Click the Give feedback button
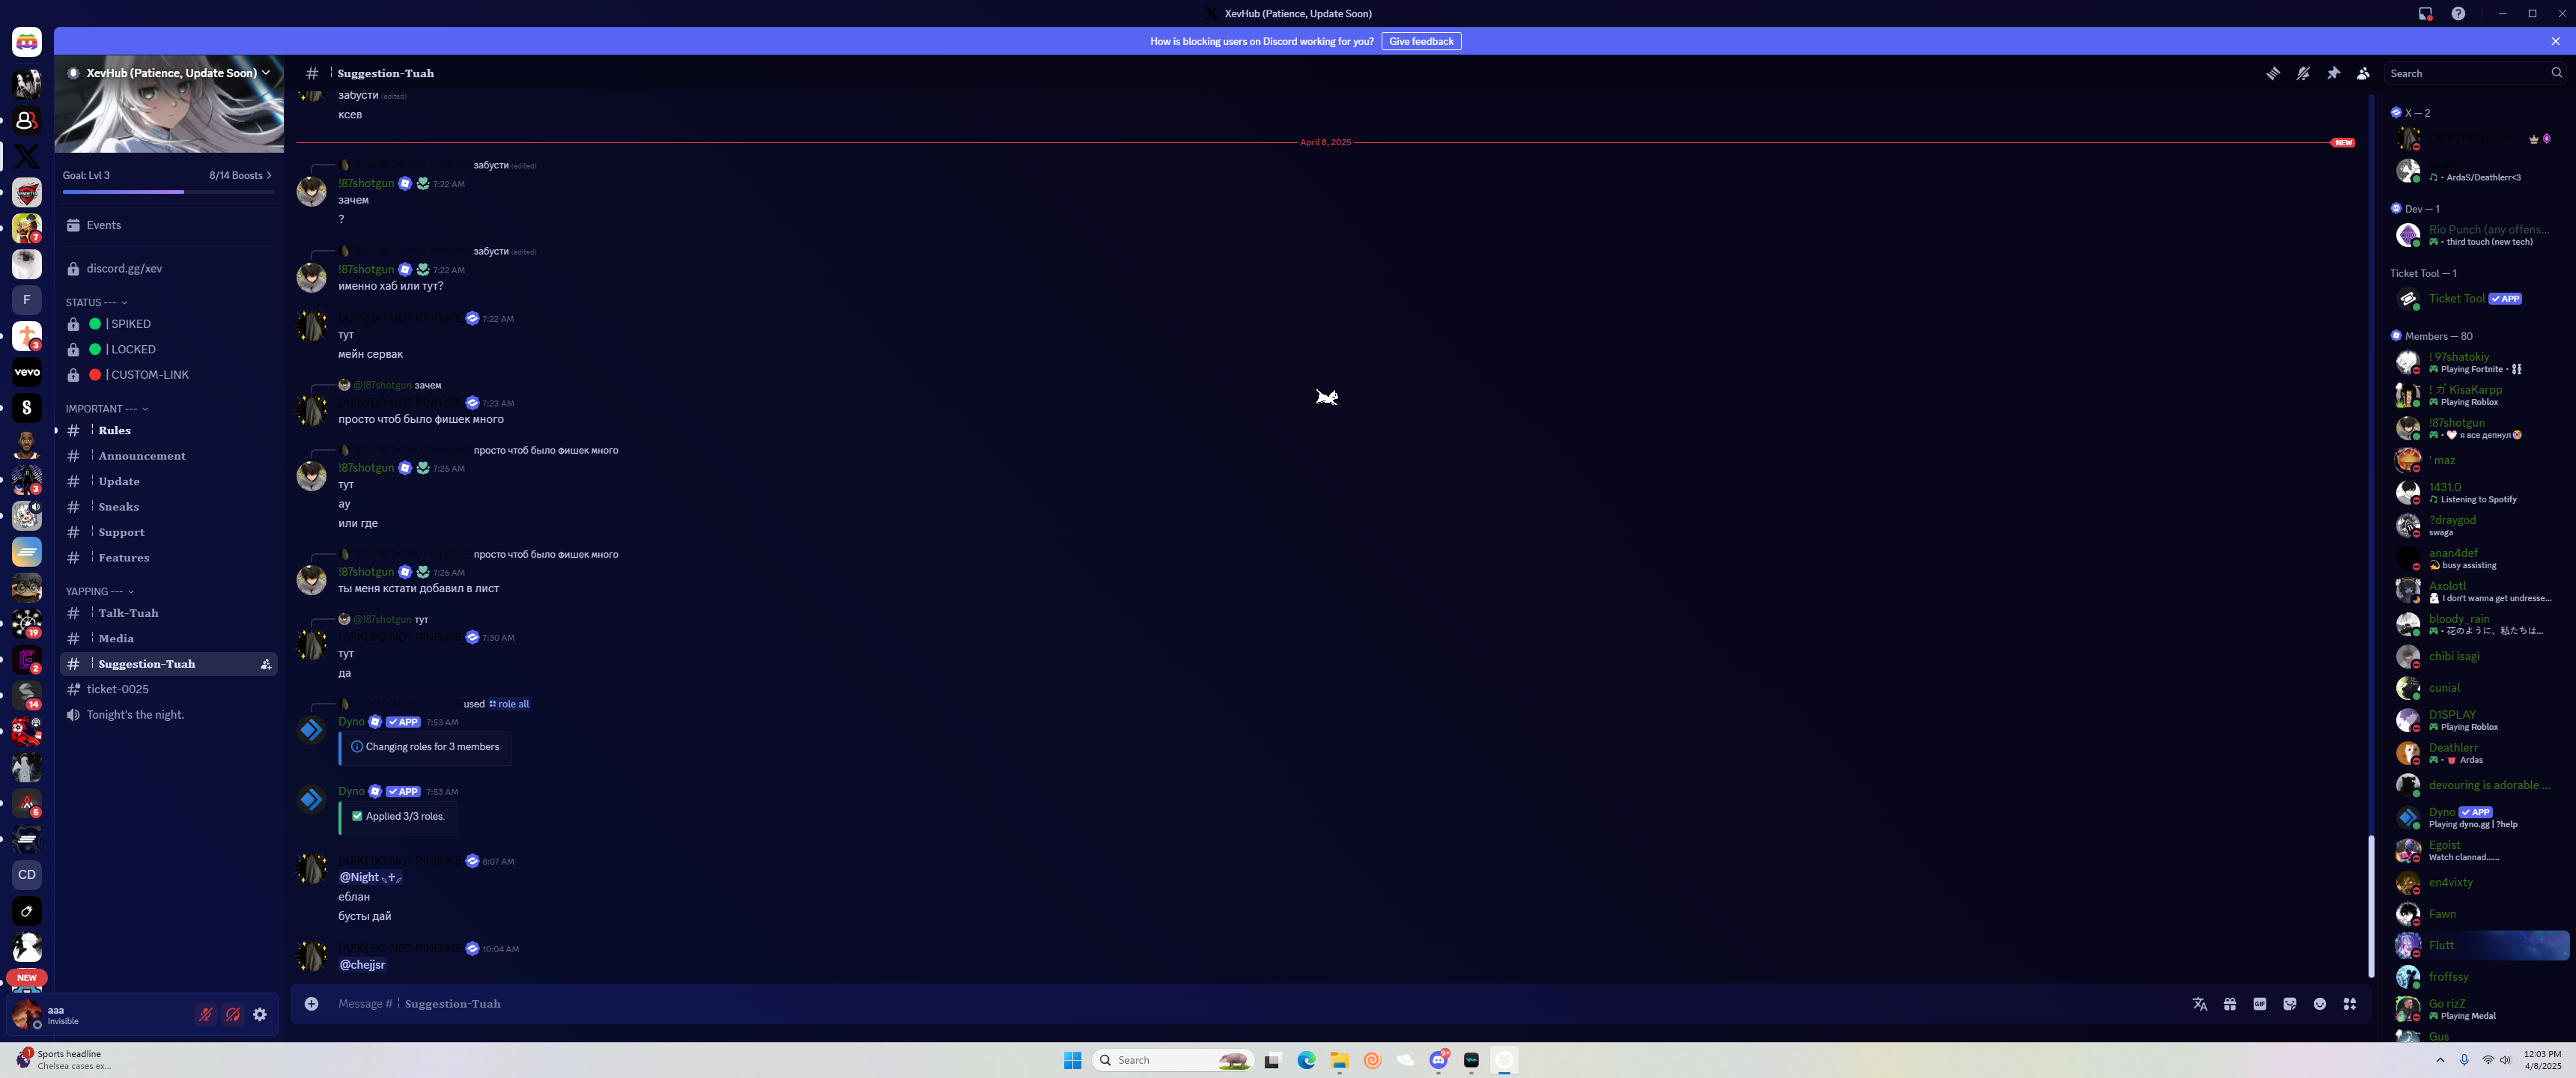The width and height of the screenshot is (2576, 1078). [x=1420, y=41]
